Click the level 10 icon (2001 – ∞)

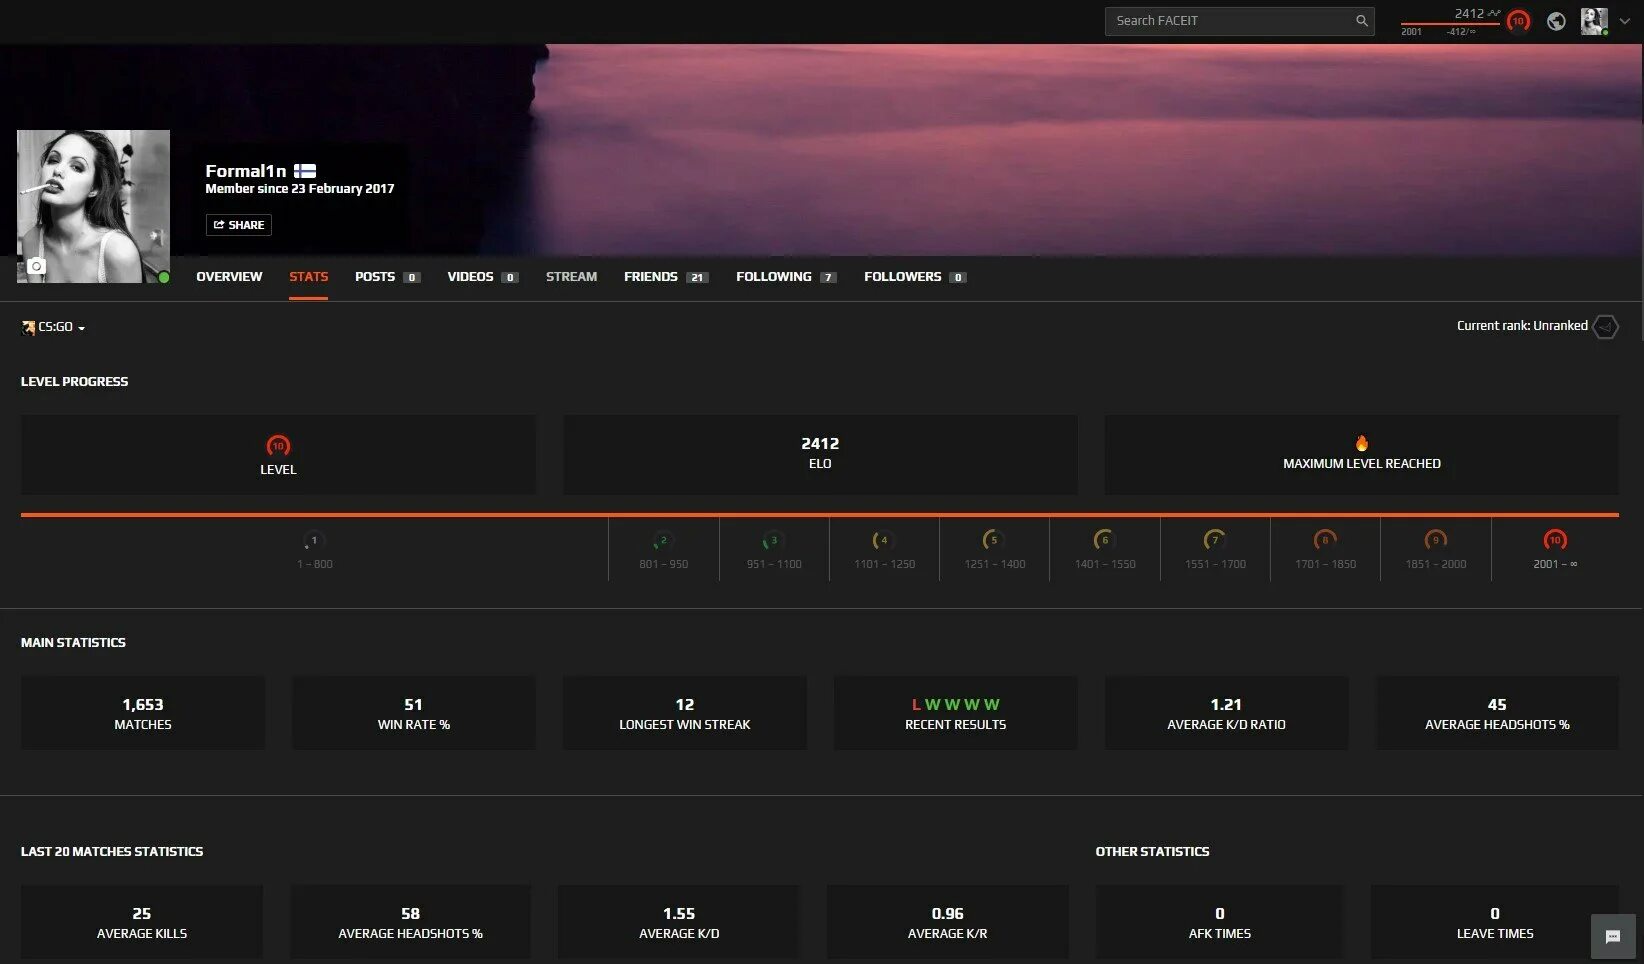coord(1555,541)
